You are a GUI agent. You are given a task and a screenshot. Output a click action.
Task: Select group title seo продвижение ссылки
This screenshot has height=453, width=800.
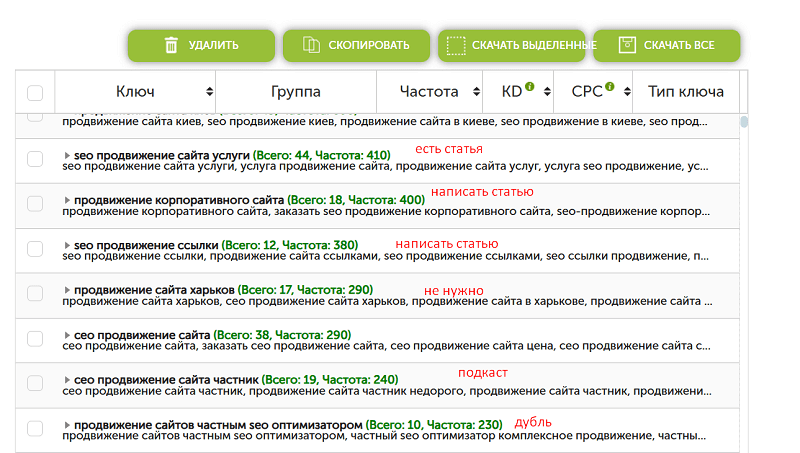(x=146, y=245)
